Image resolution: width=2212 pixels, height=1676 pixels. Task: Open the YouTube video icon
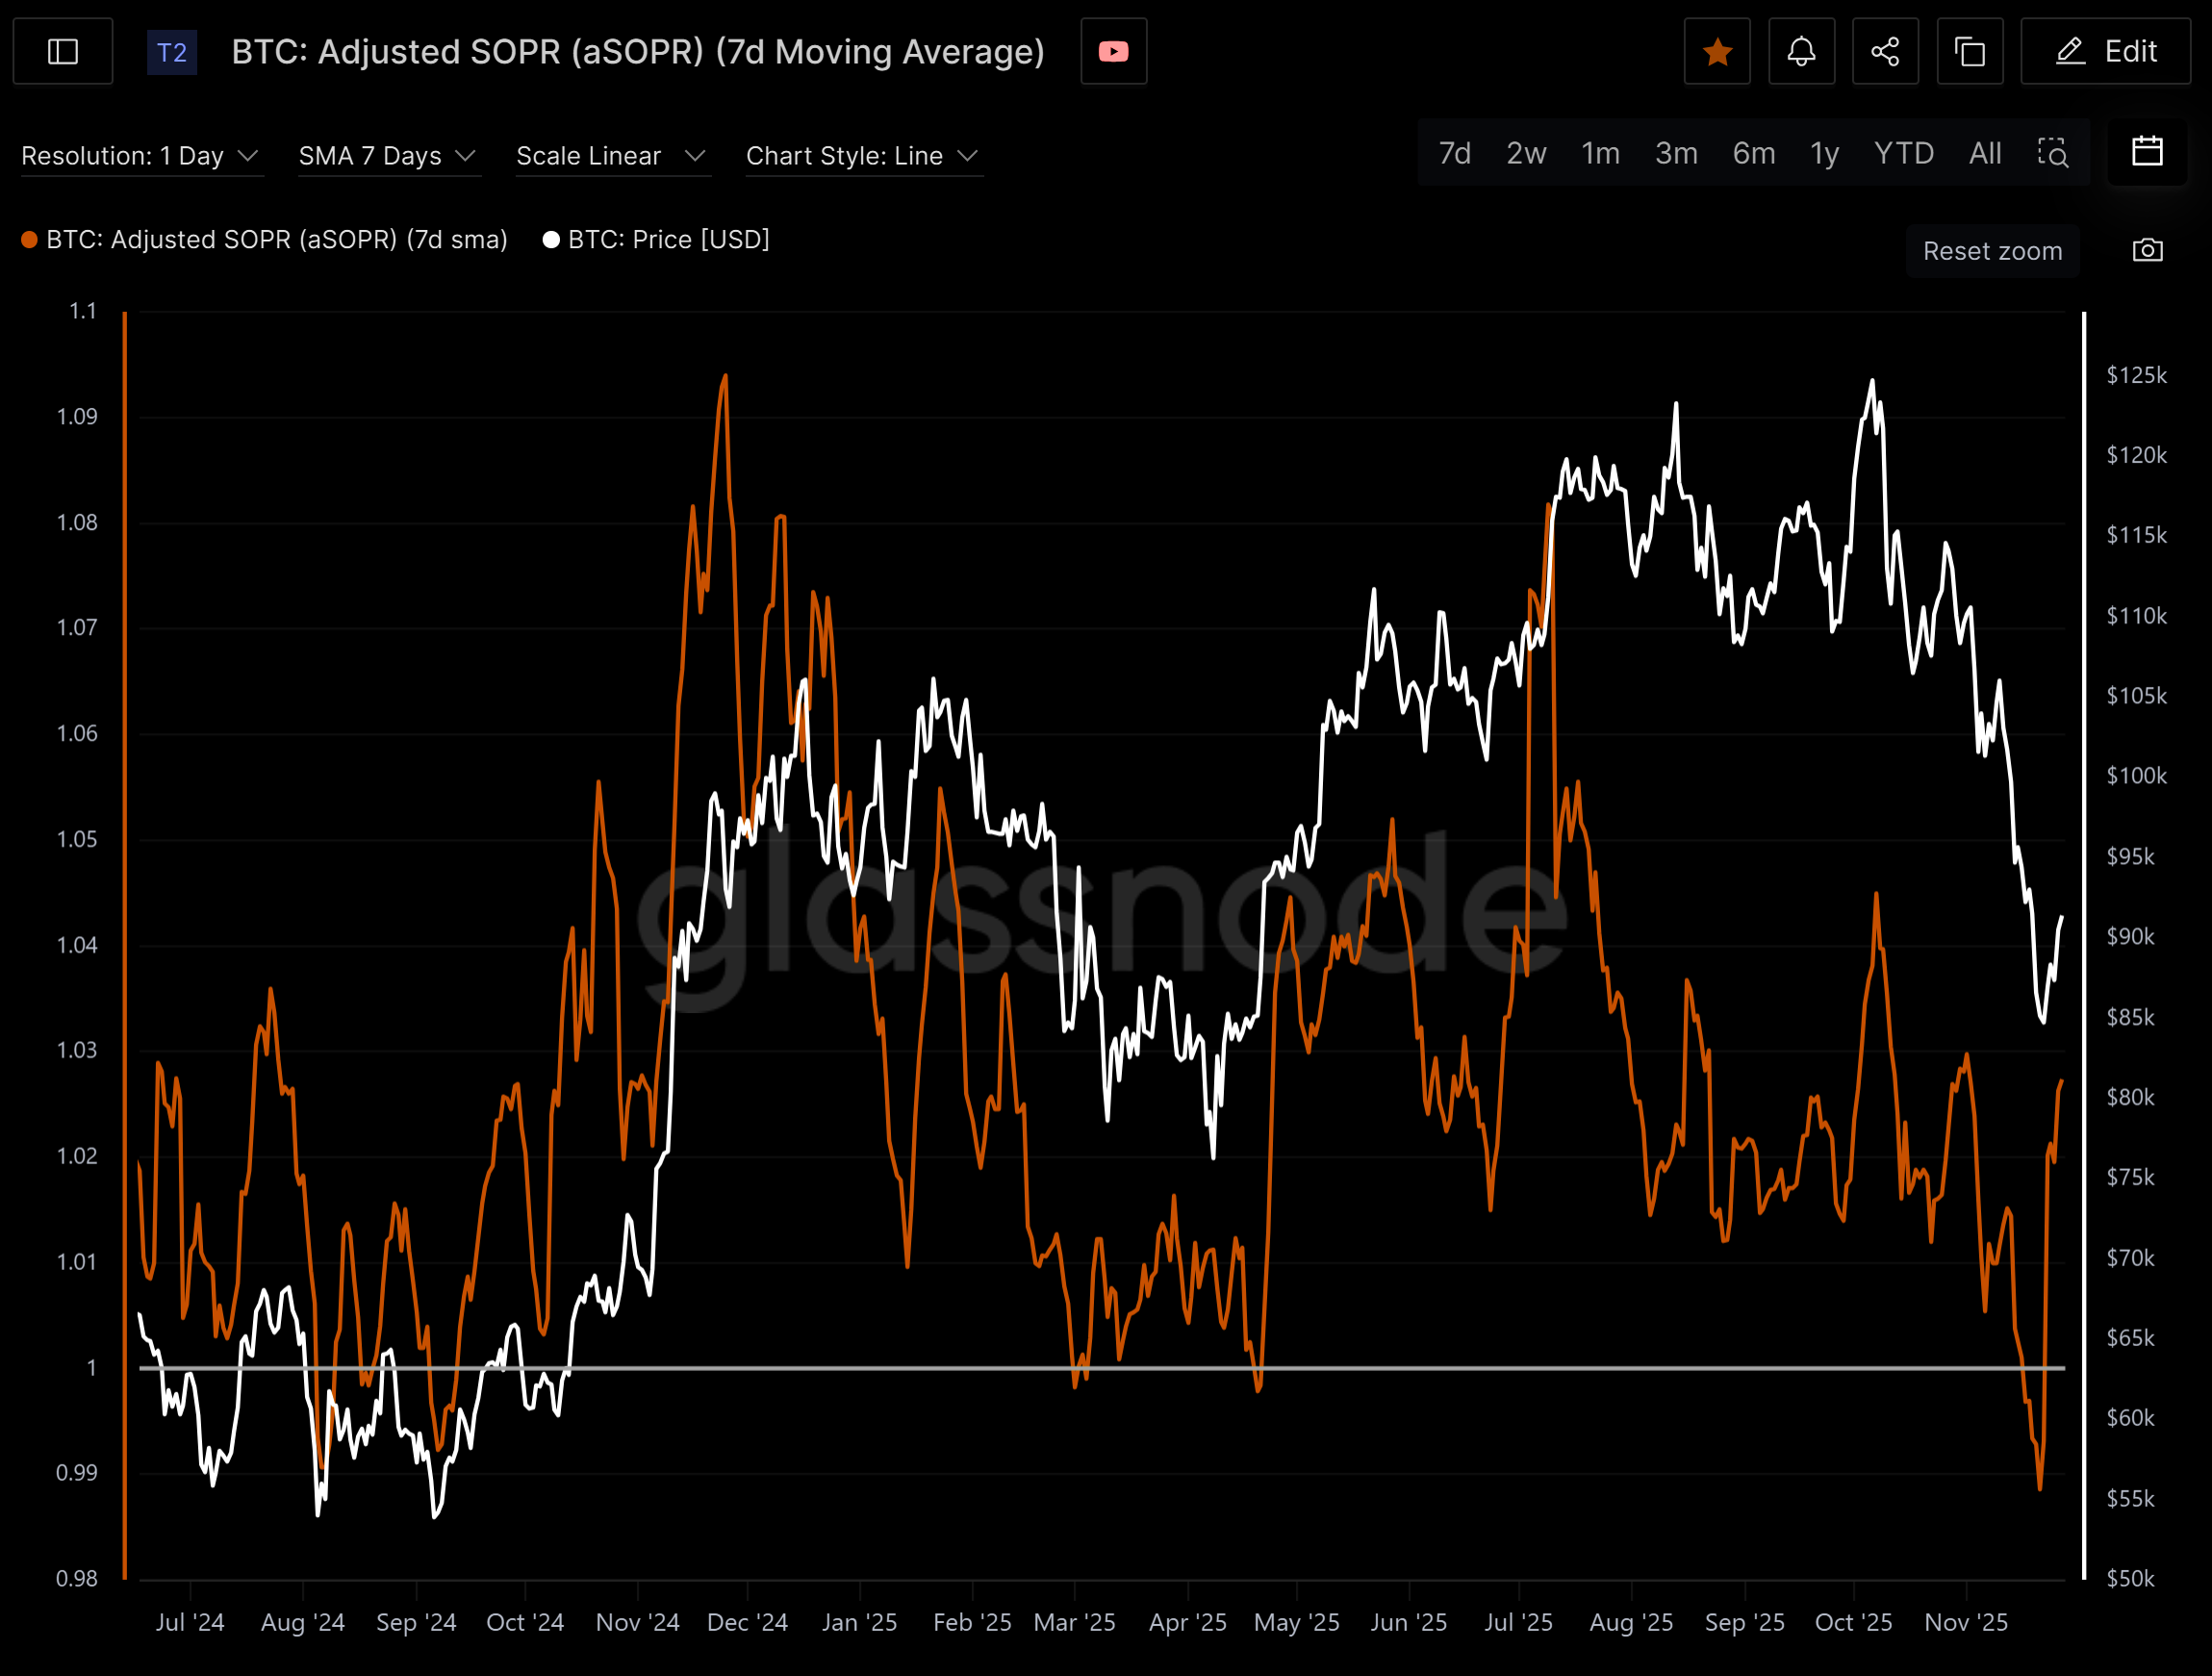tap(1113, 51)
